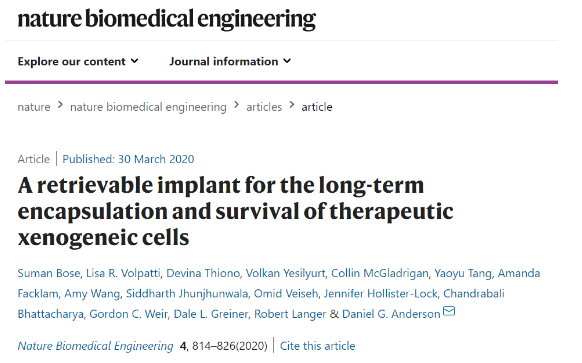Click corresponding author Daniel G. Anderson

tap(391, 314)
